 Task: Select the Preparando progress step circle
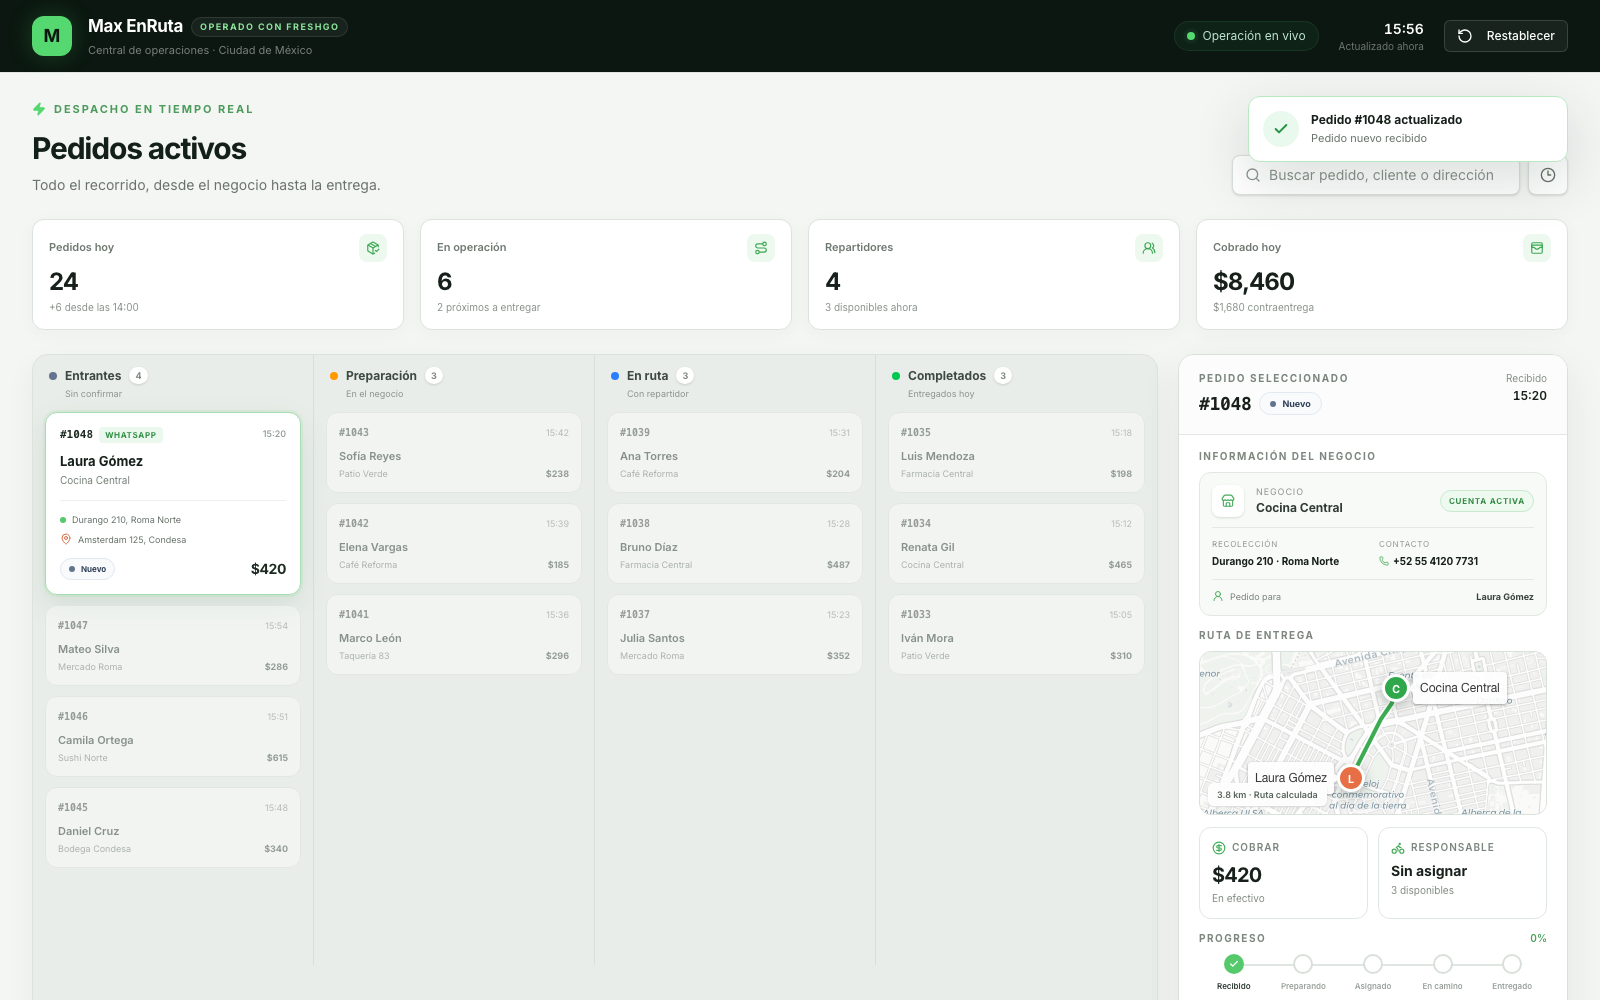[1303, 964]
